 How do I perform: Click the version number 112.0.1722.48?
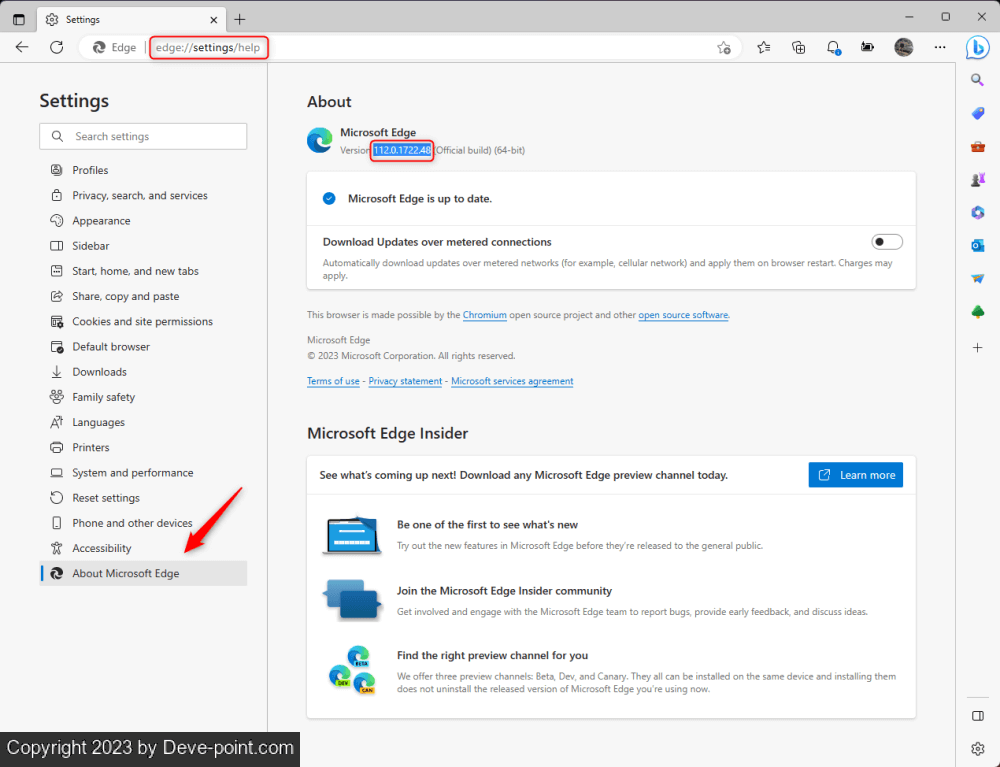[402, 150]
